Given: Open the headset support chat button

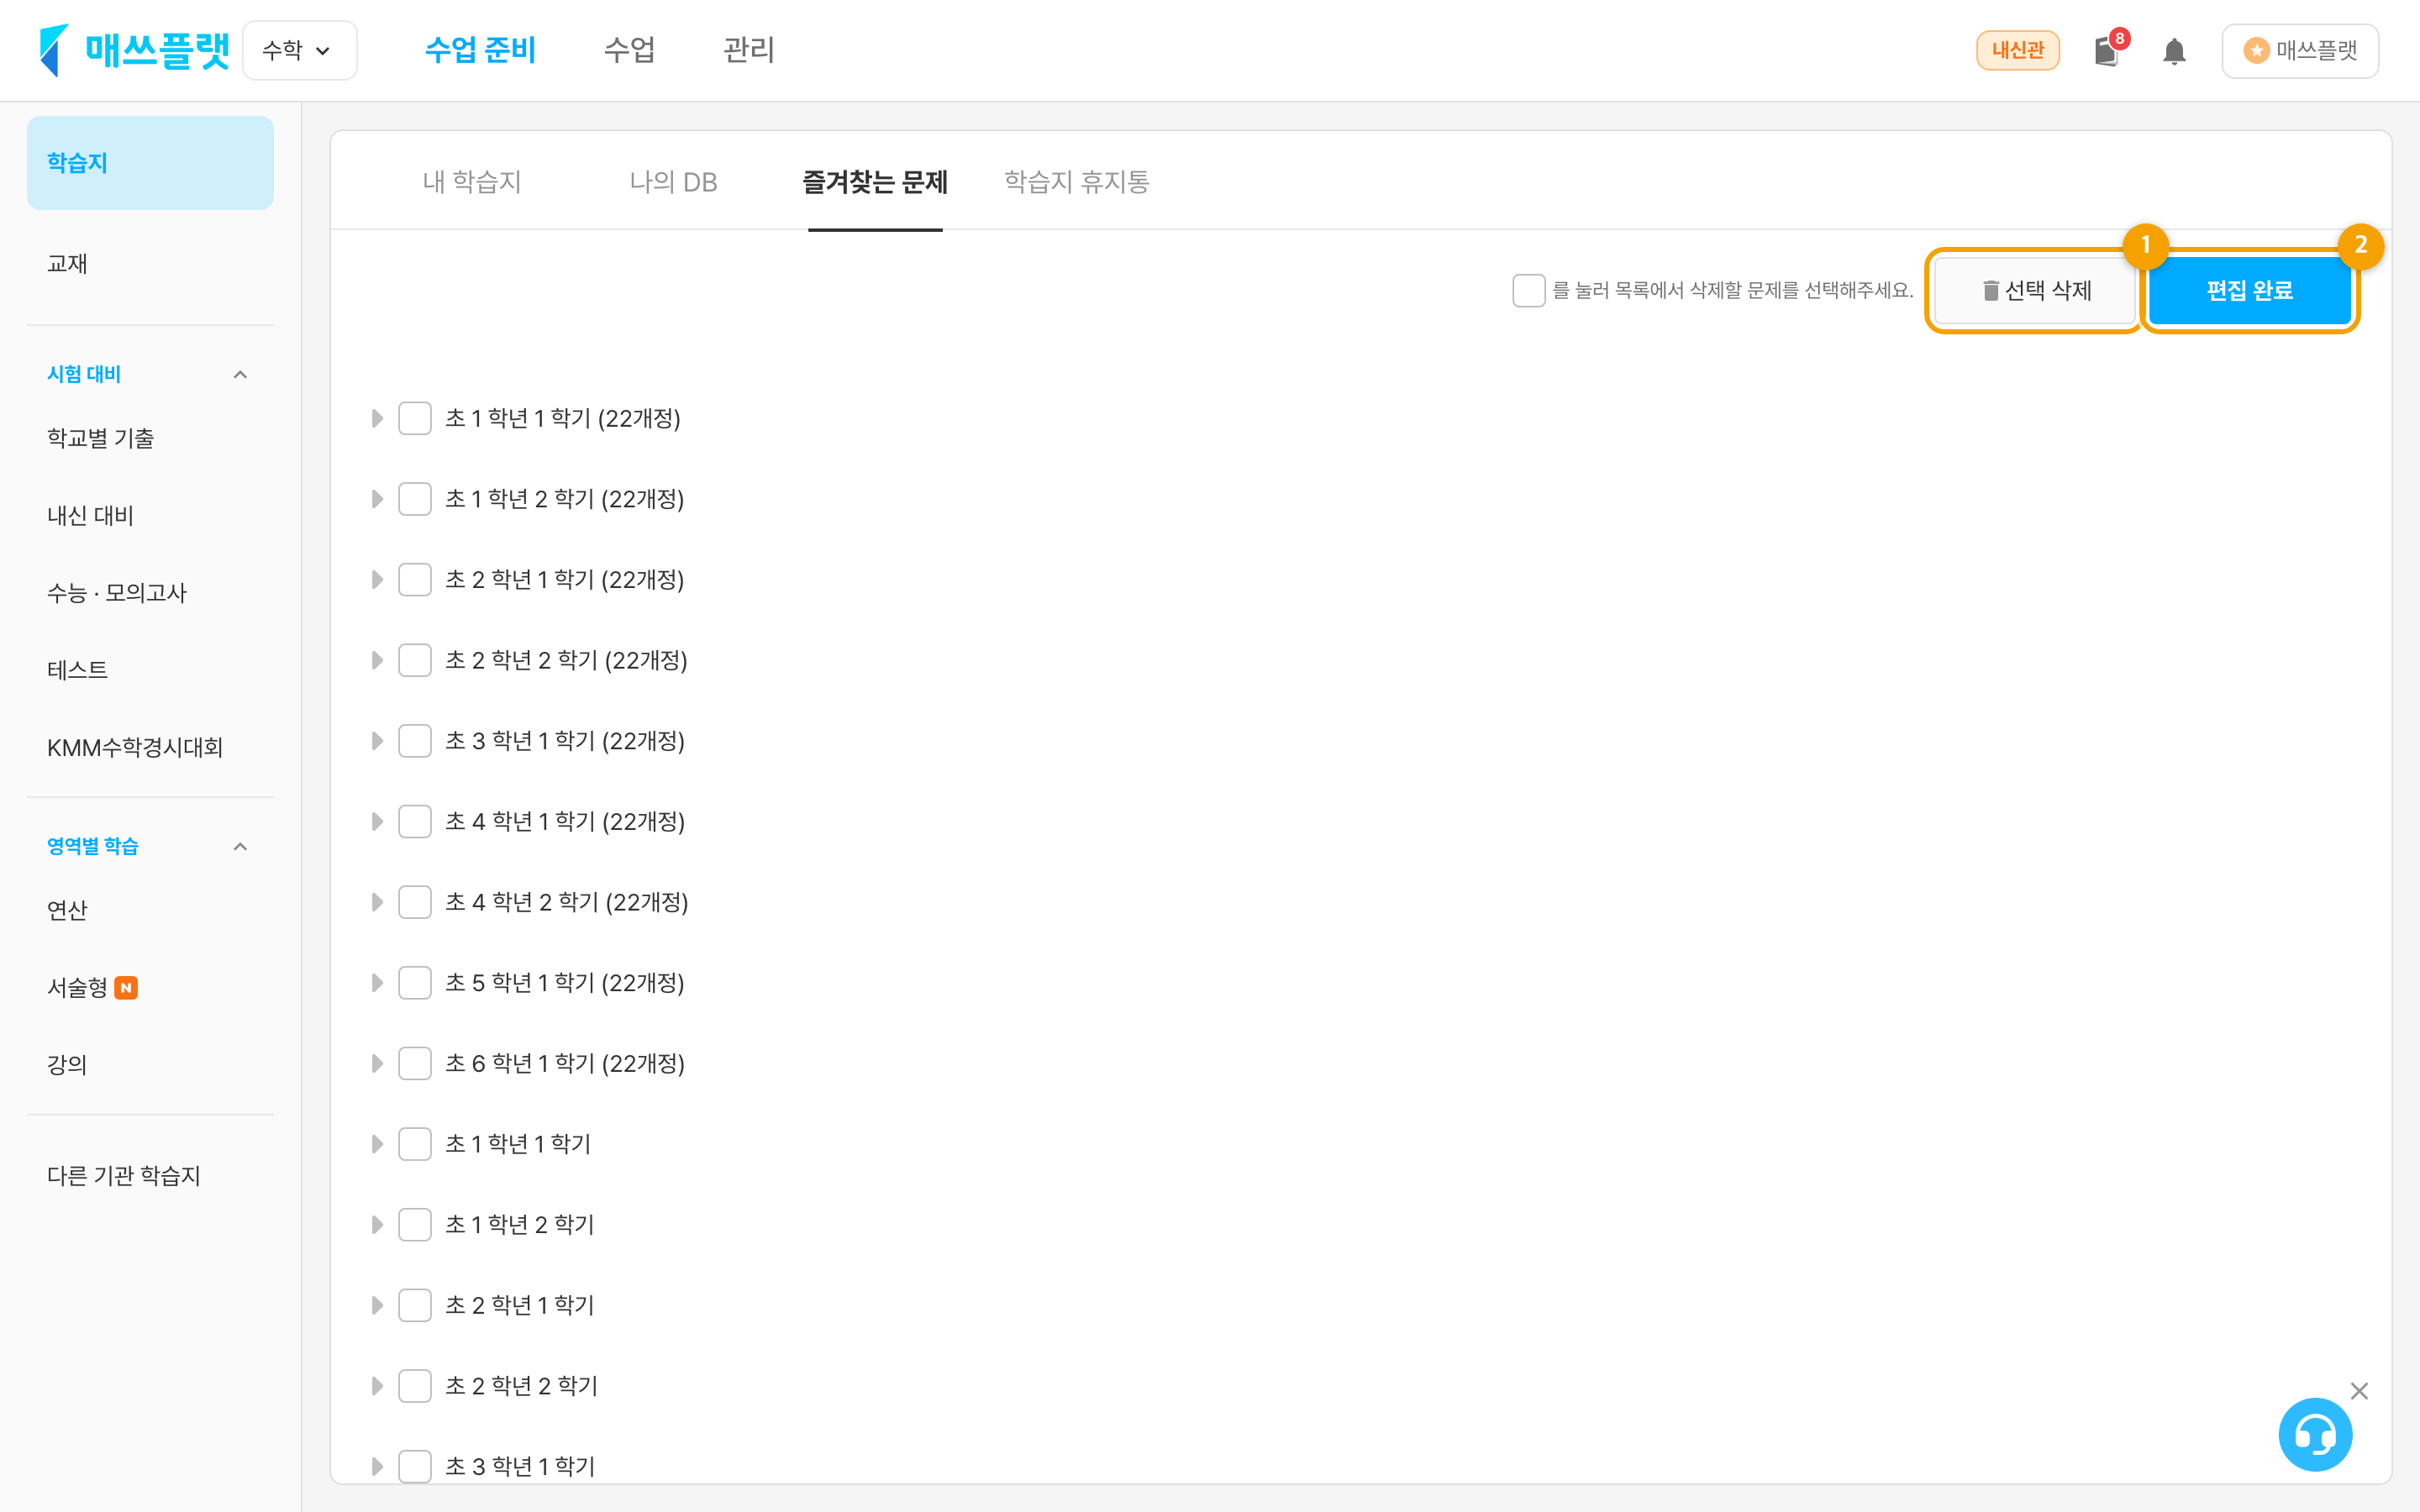Looking at the screenshot, I should click(2315, 1435).
